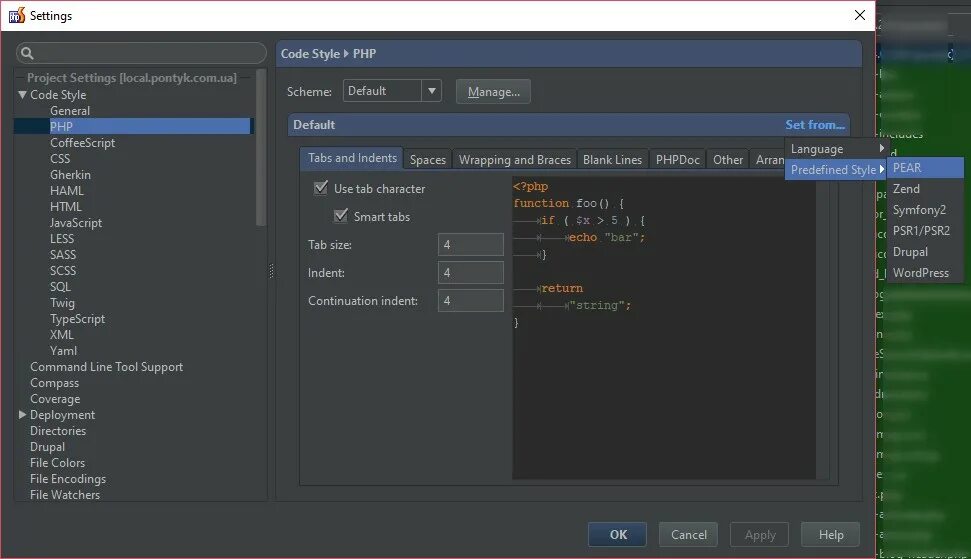Image resolution: width=971 pixels, height=559 pixels.
Task: Choose the Drupal predefined style
Action: click(925, 252)
